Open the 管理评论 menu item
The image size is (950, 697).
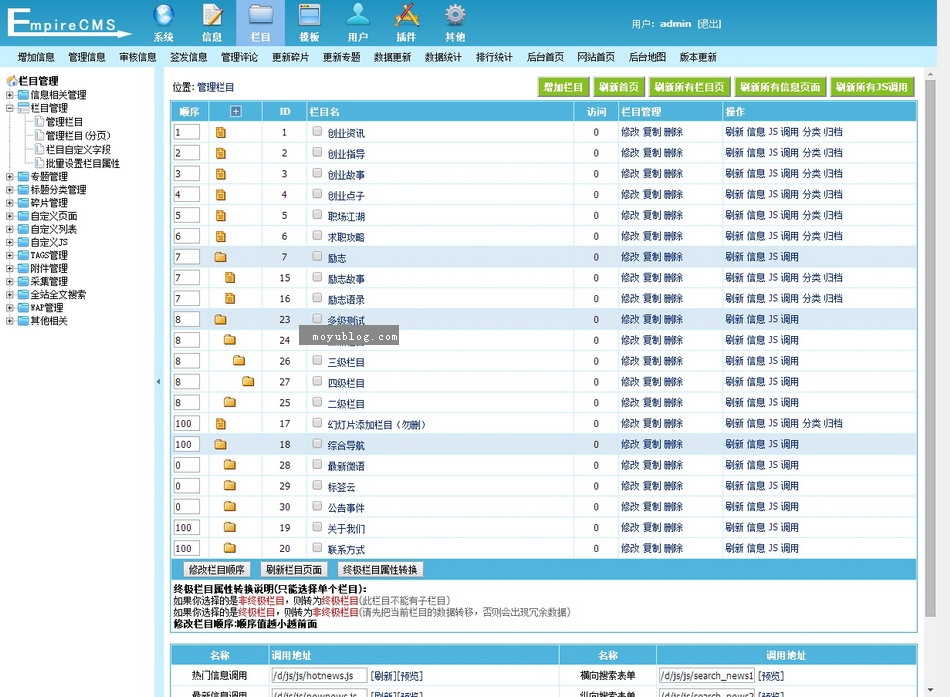239,57
